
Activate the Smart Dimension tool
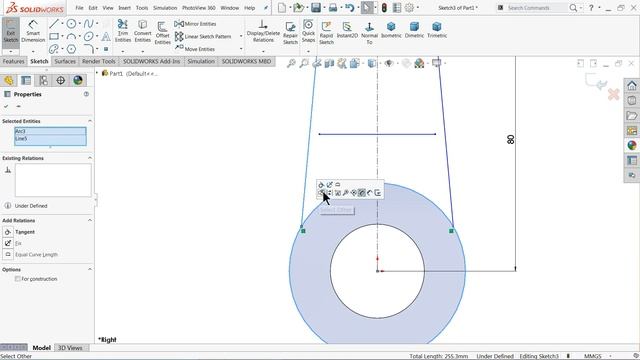[33, 31]
